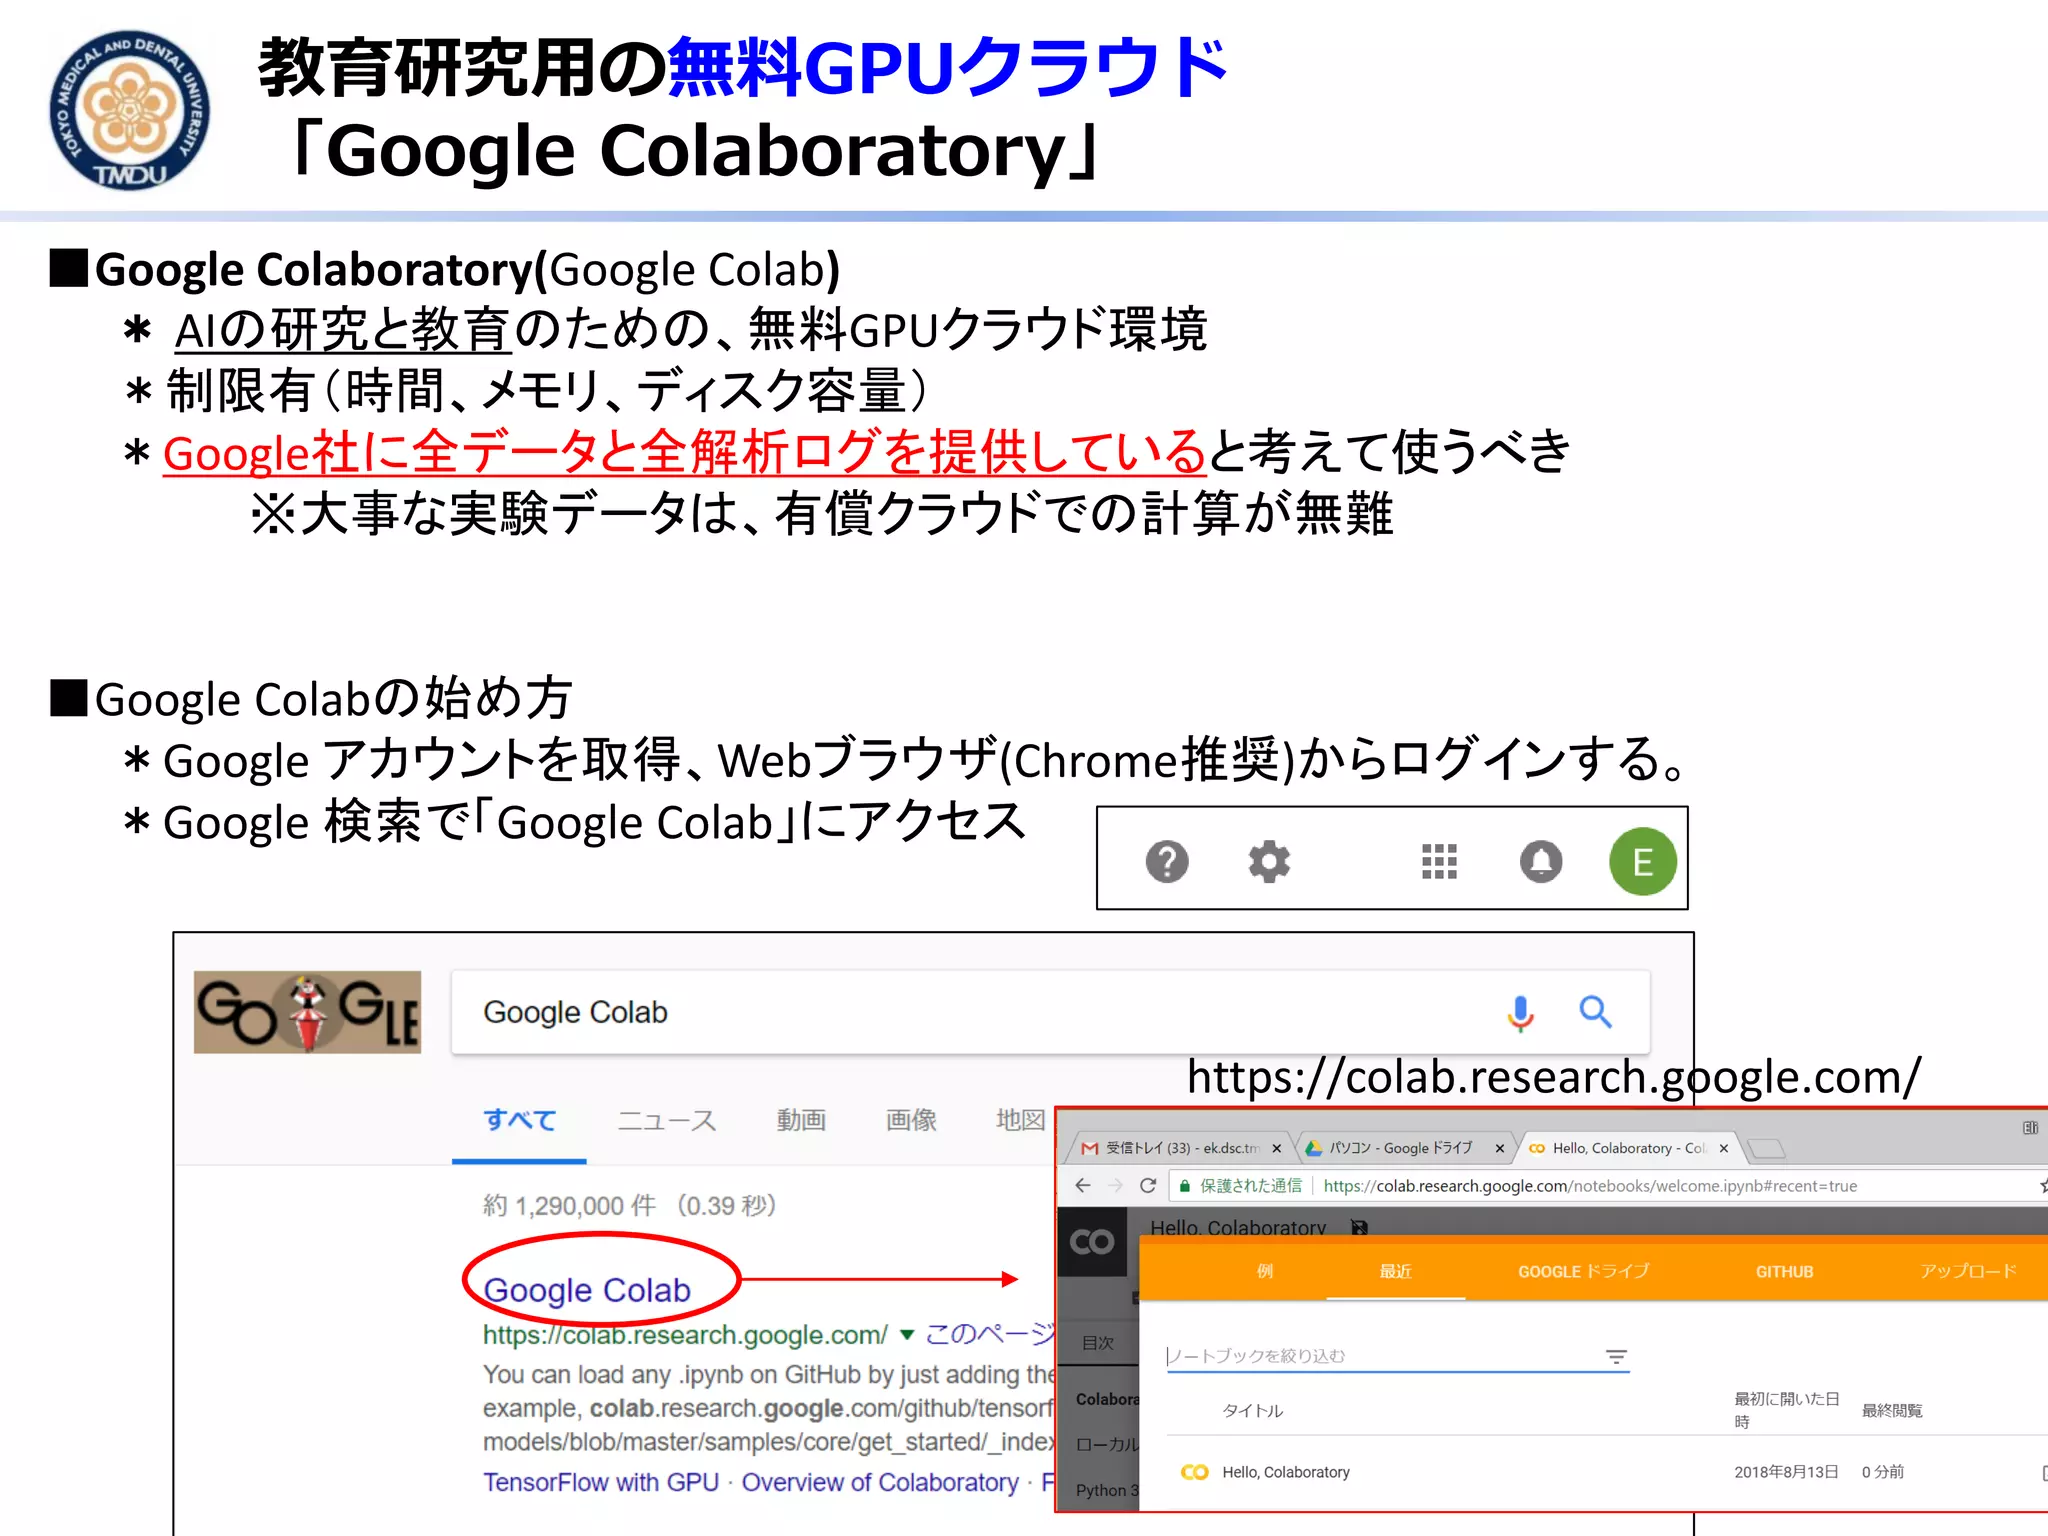Click the notifications bell icon

(x=1541, y=861)
